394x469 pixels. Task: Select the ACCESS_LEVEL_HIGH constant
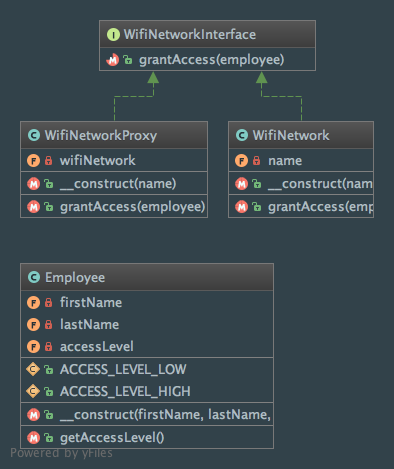[x=125, y=392]
